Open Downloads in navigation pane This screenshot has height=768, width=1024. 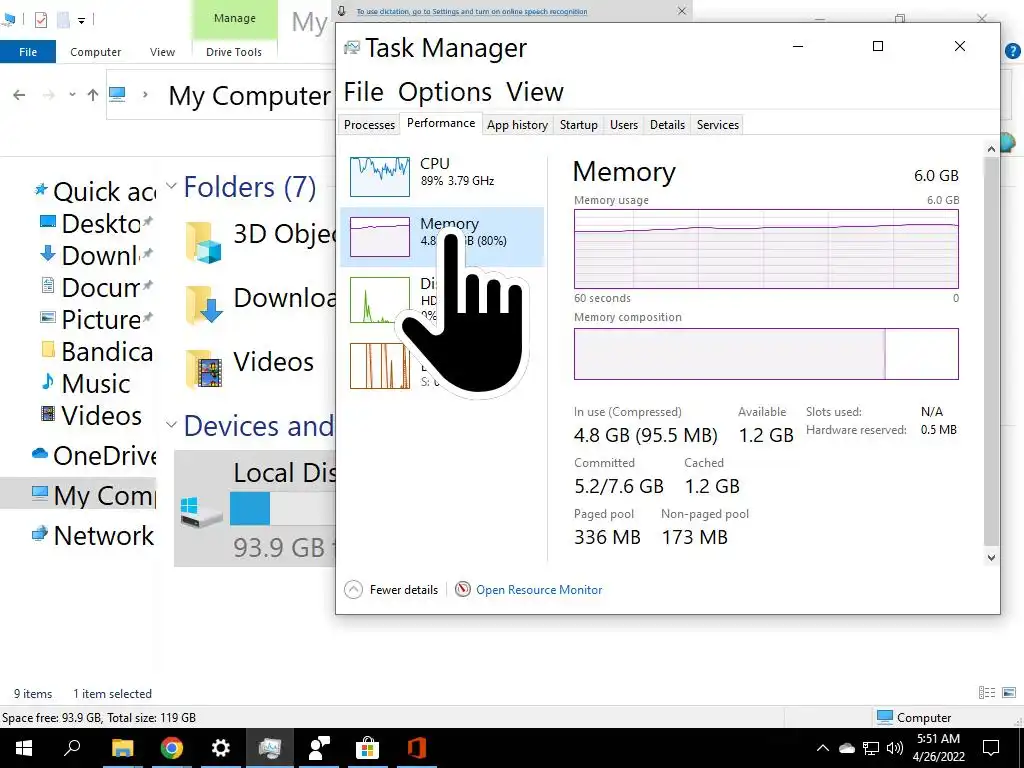(97, 255)
